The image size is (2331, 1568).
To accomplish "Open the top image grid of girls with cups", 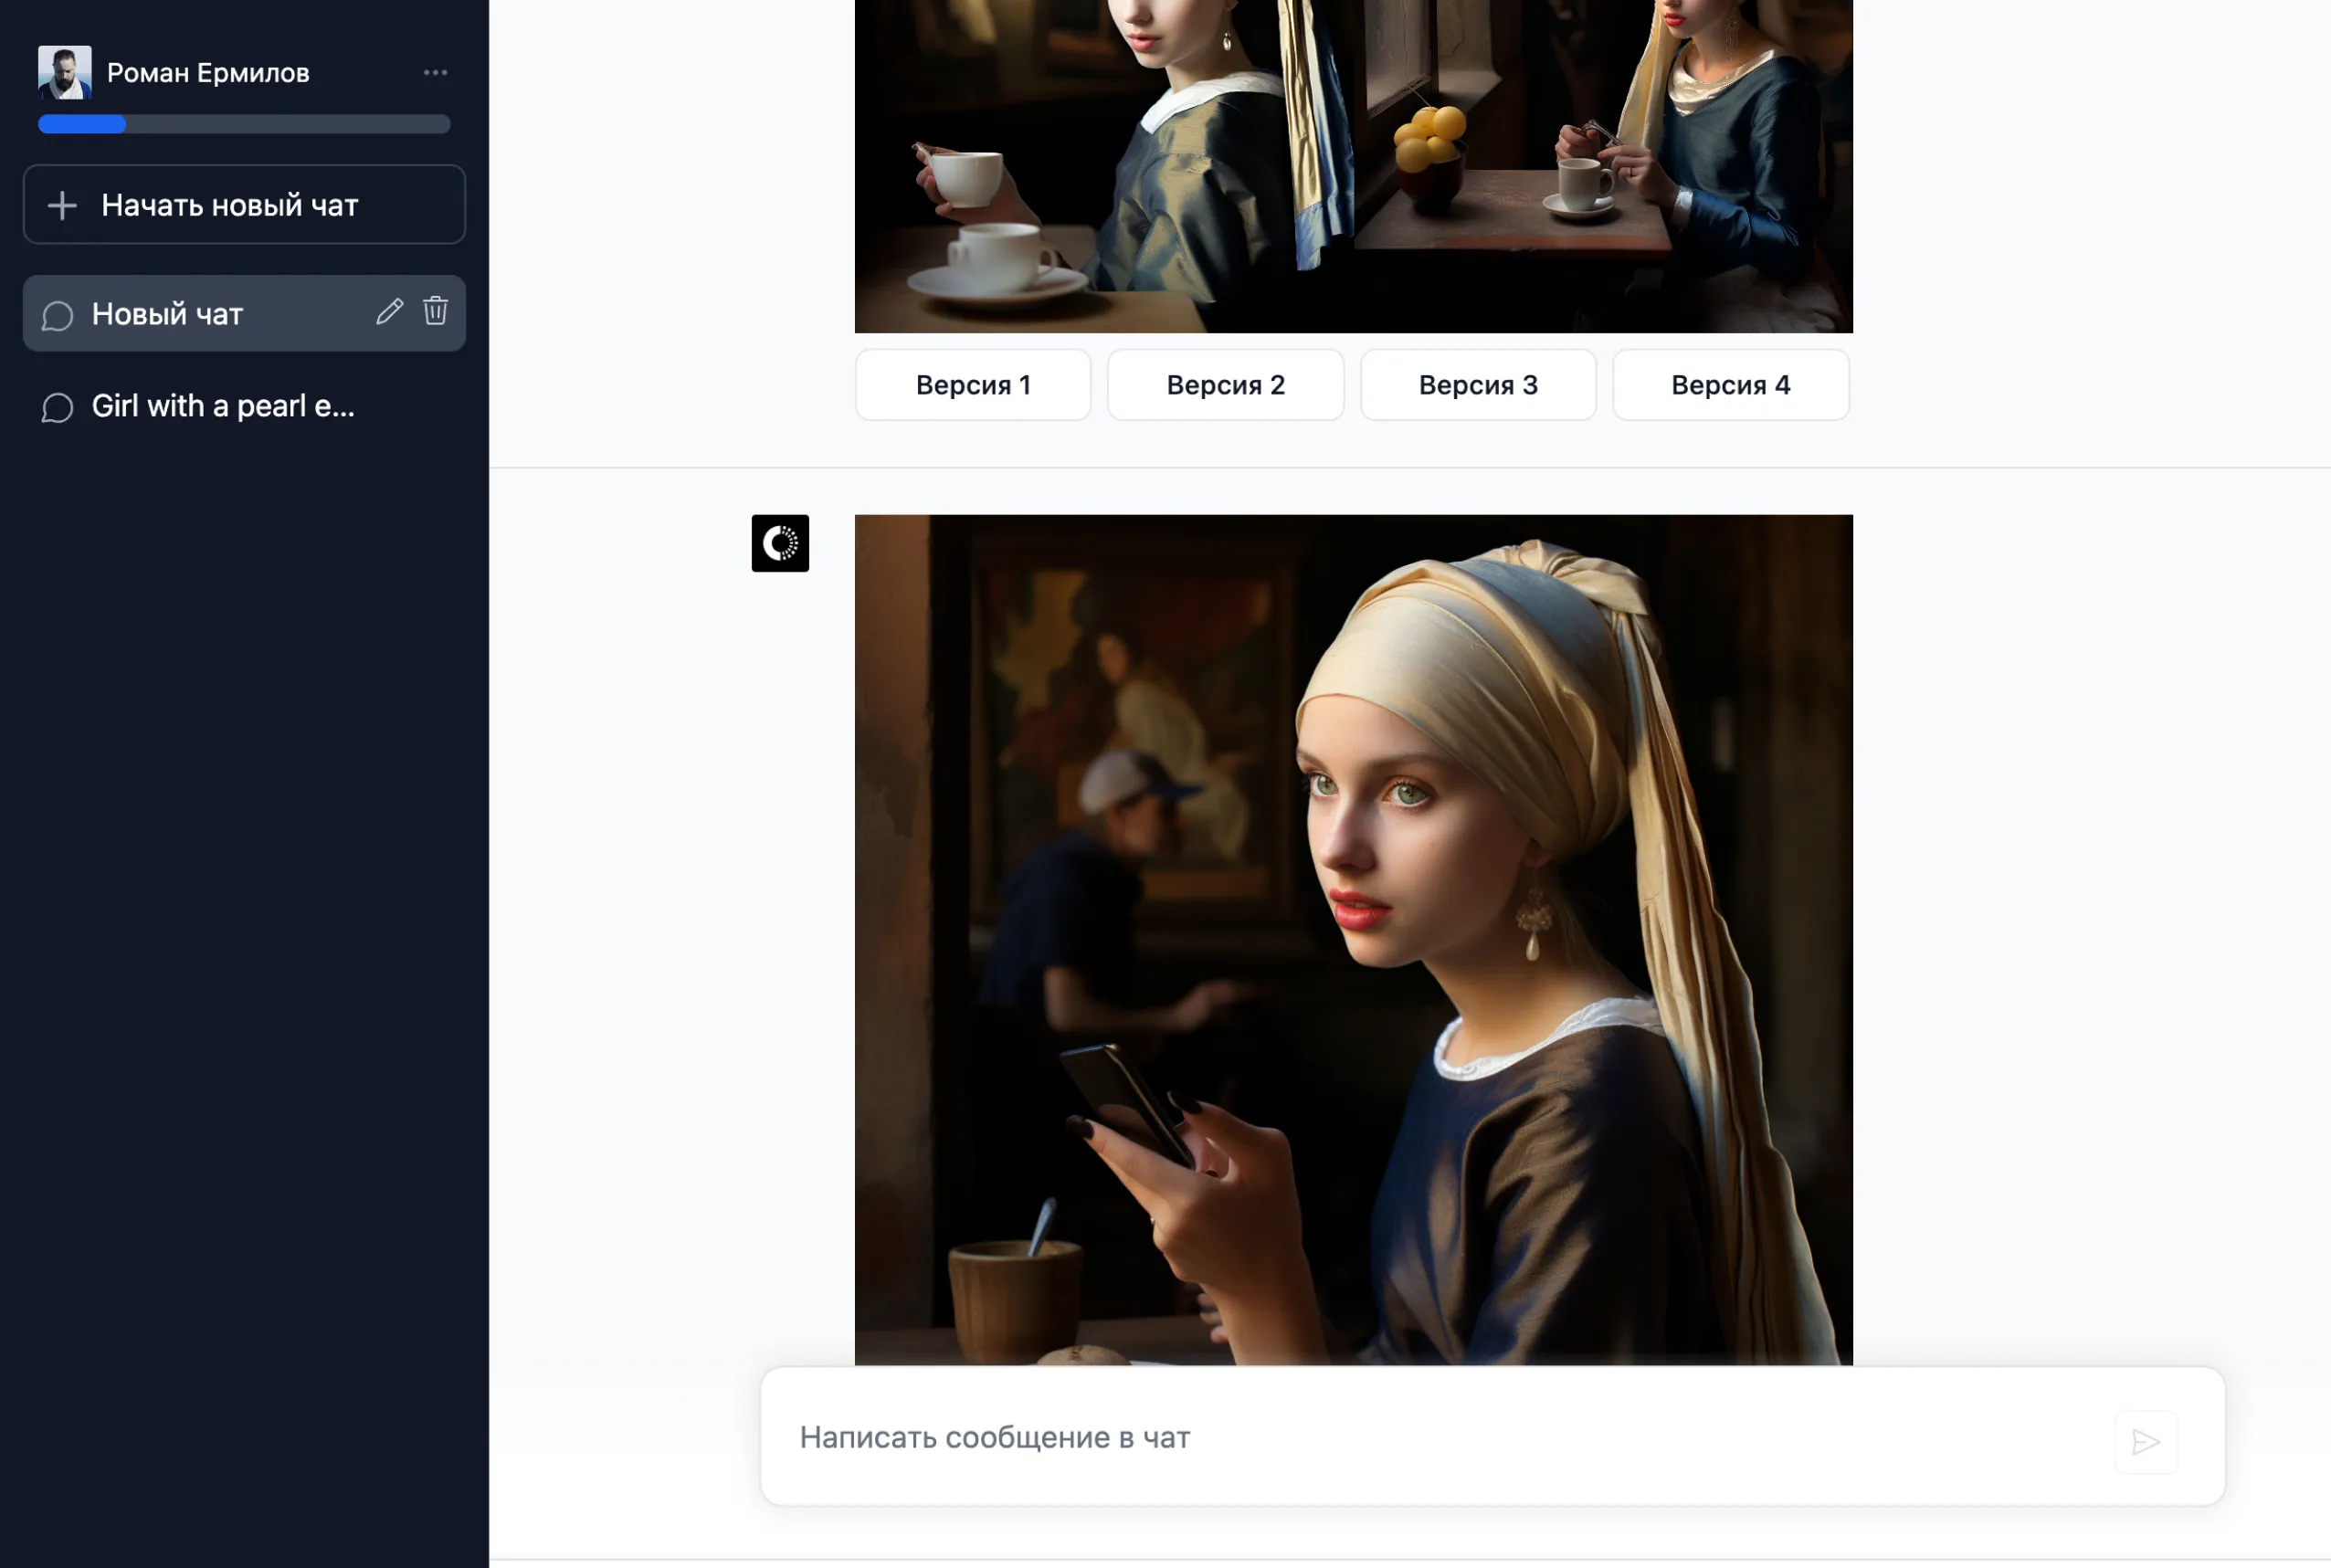I will (x=1353, y=166).
